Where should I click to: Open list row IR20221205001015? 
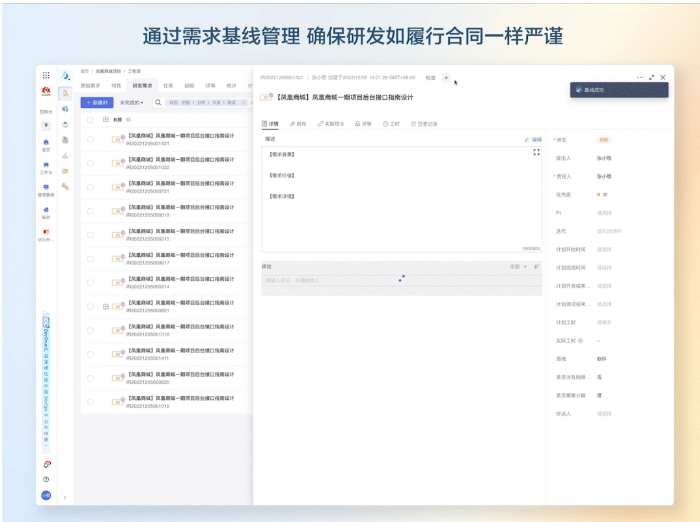click(x=166, y=402)
